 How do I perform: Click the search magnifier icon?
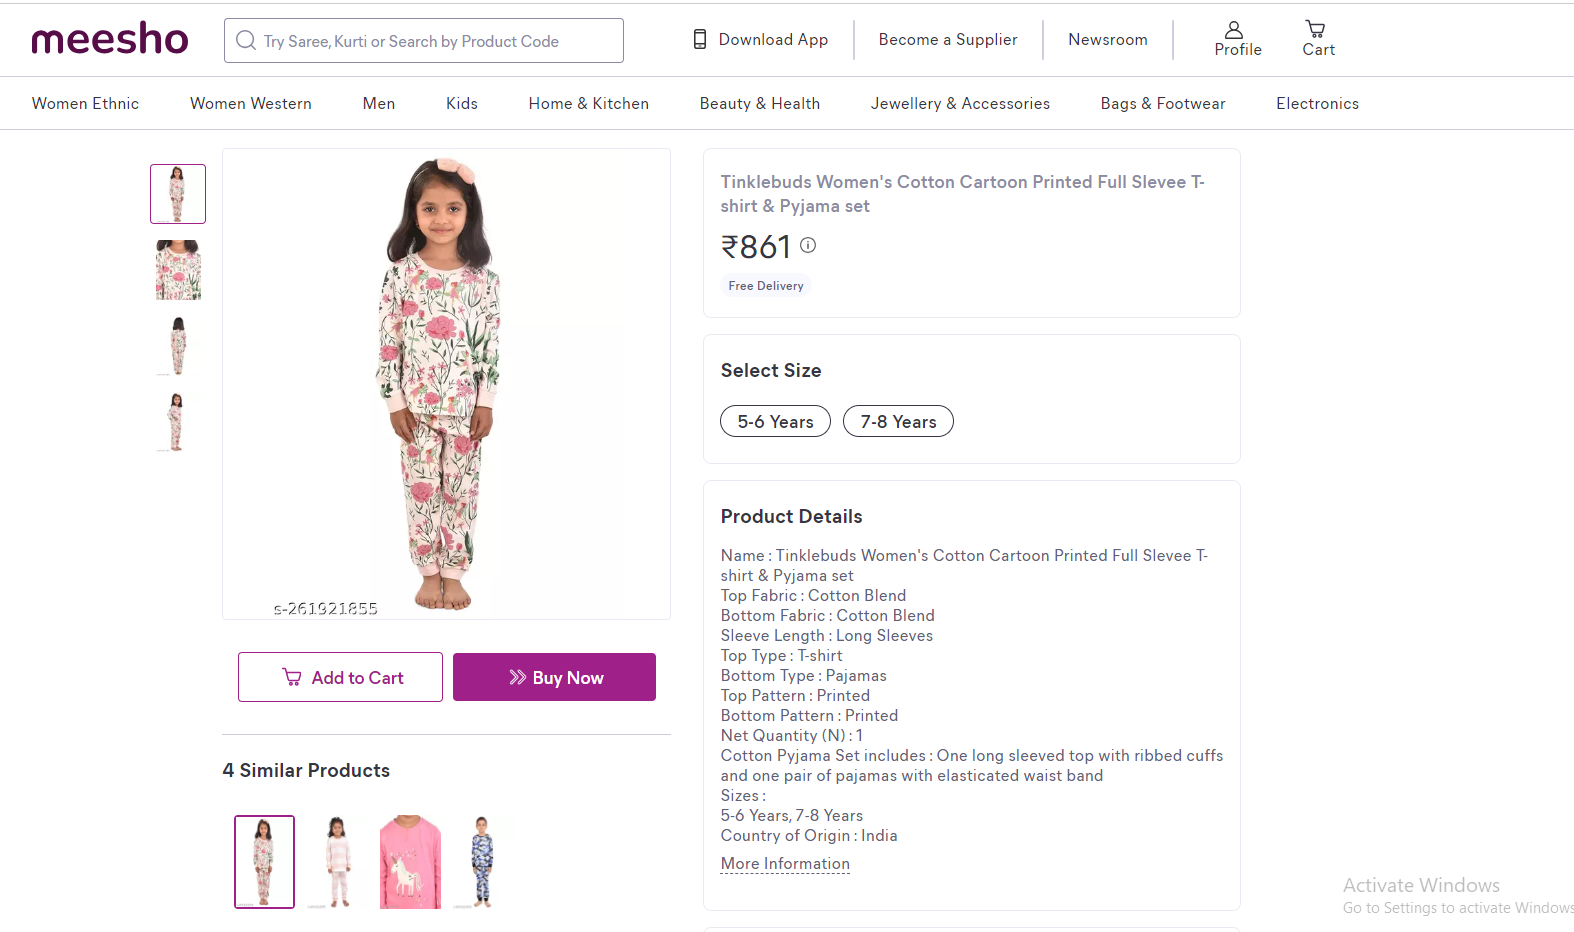click(246, 41)
